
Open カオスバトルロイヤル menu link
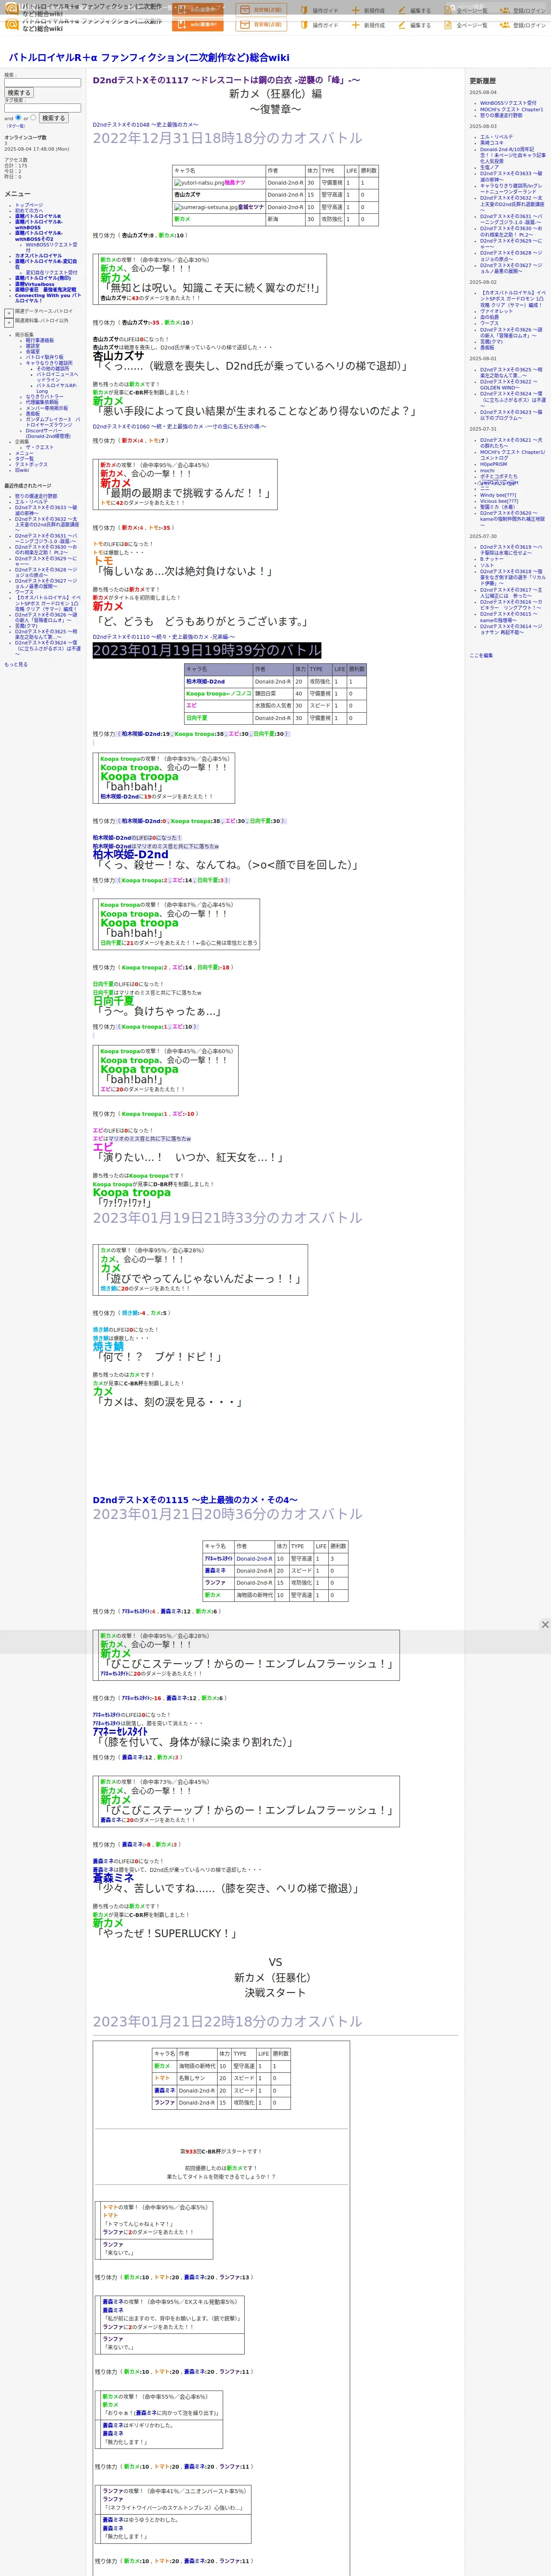[x=38, y=256]
